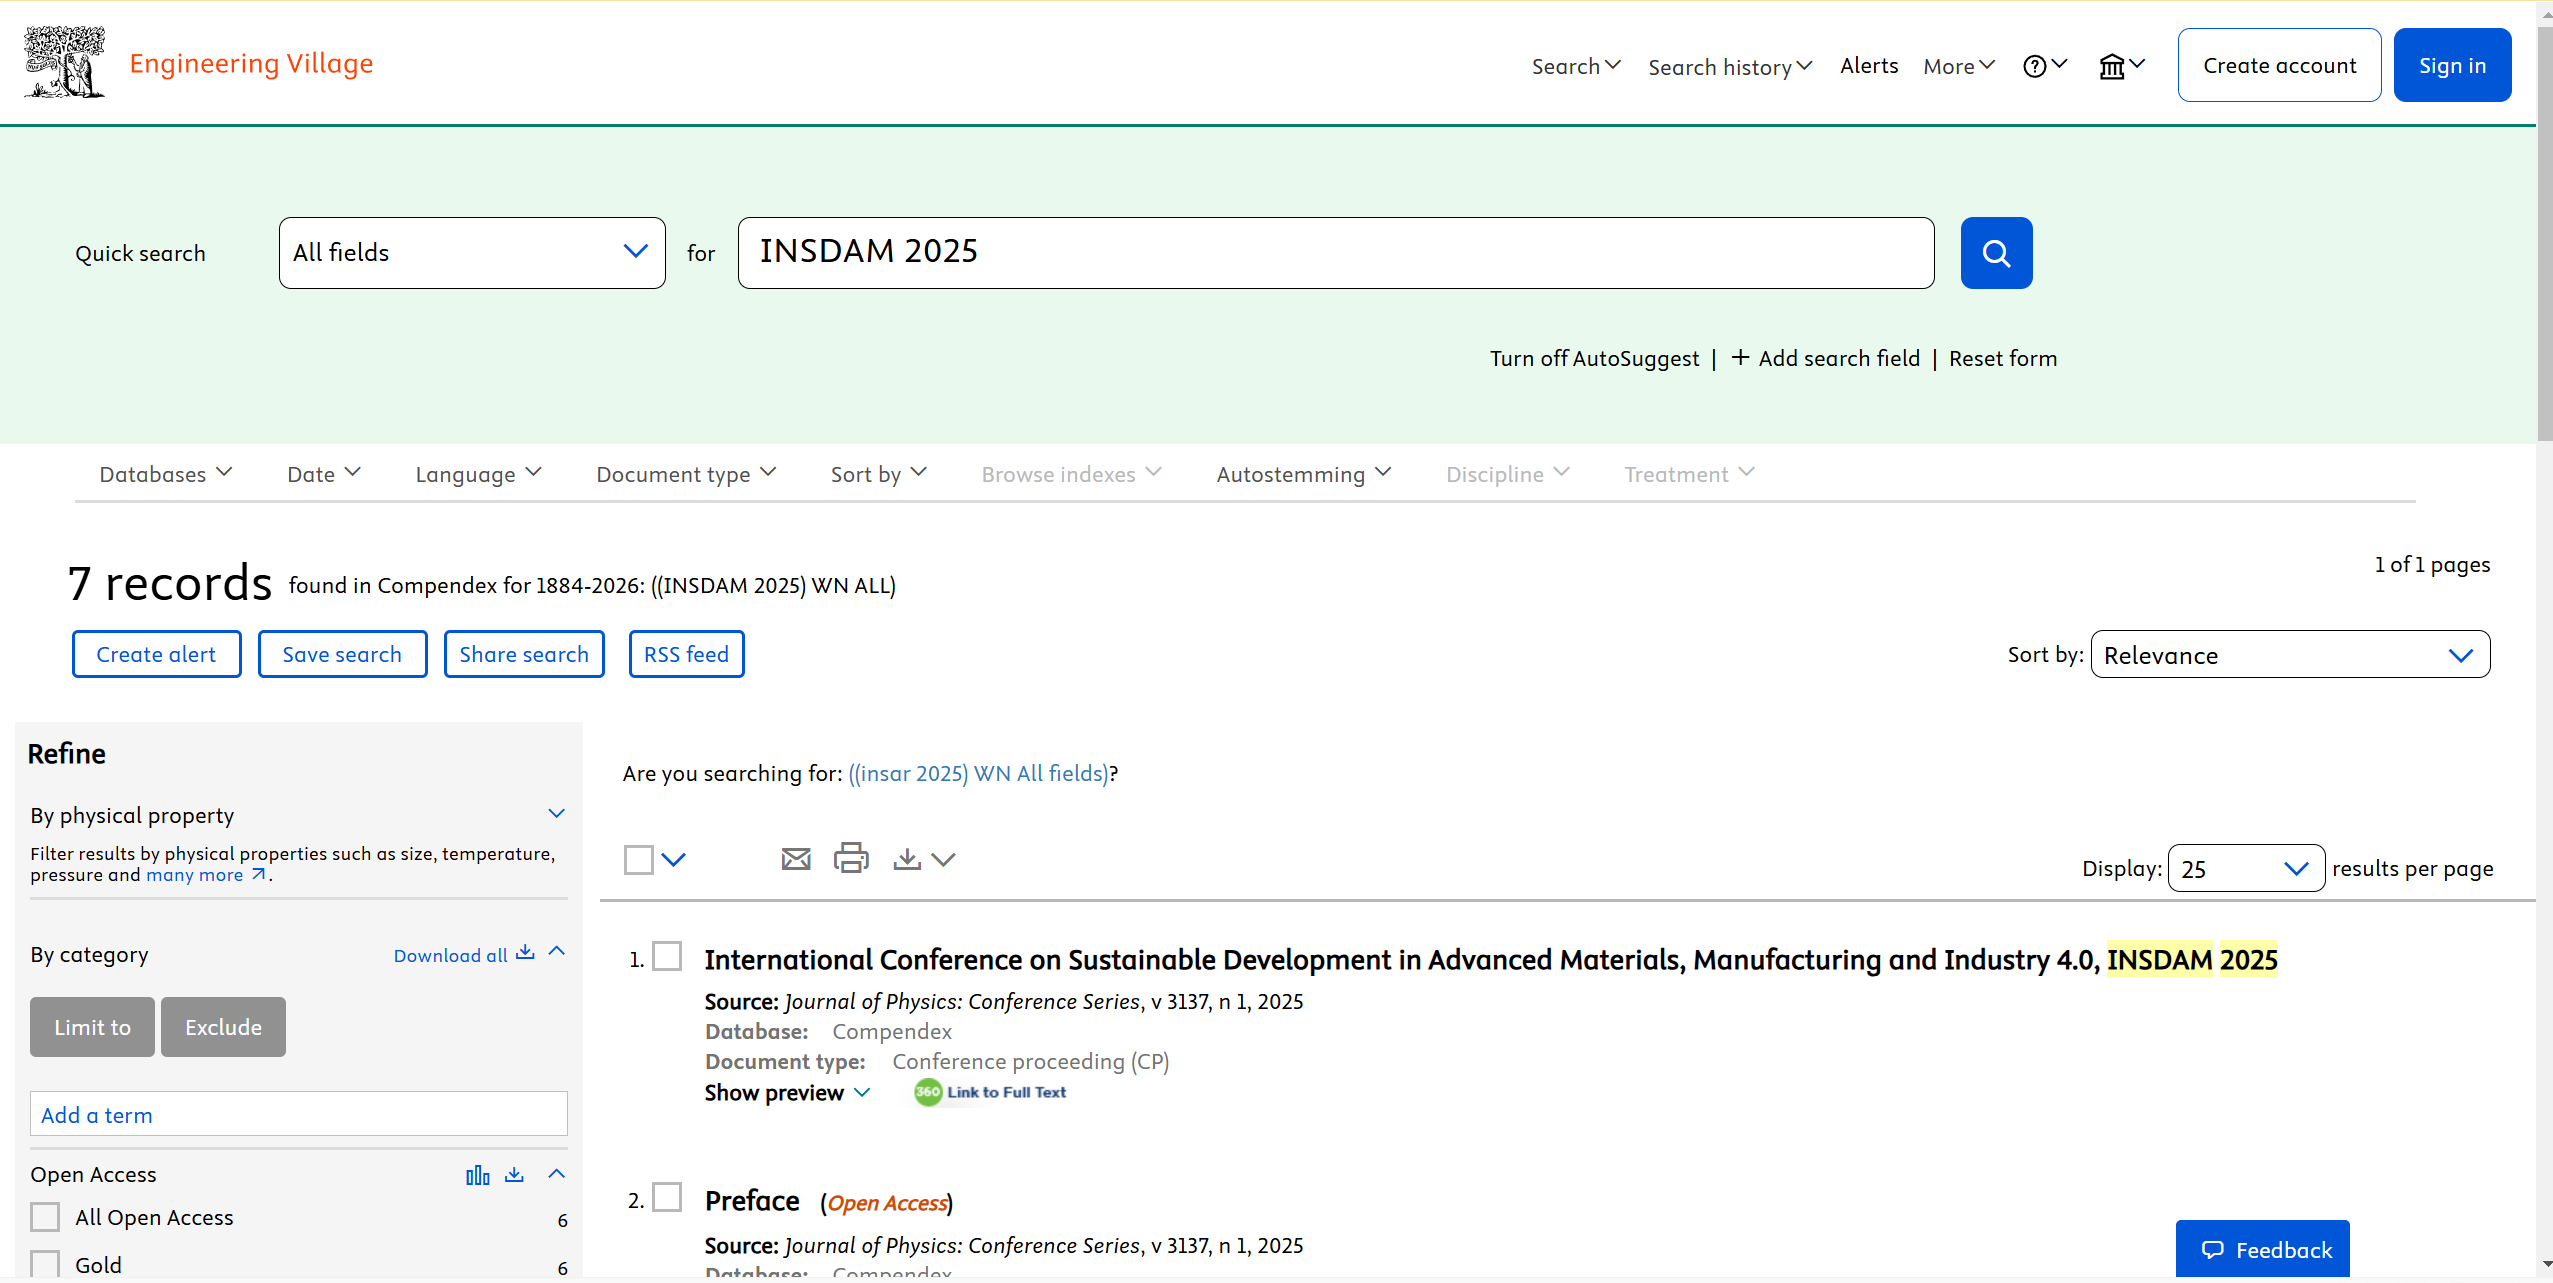Open the Sort by filter menu

879,474
